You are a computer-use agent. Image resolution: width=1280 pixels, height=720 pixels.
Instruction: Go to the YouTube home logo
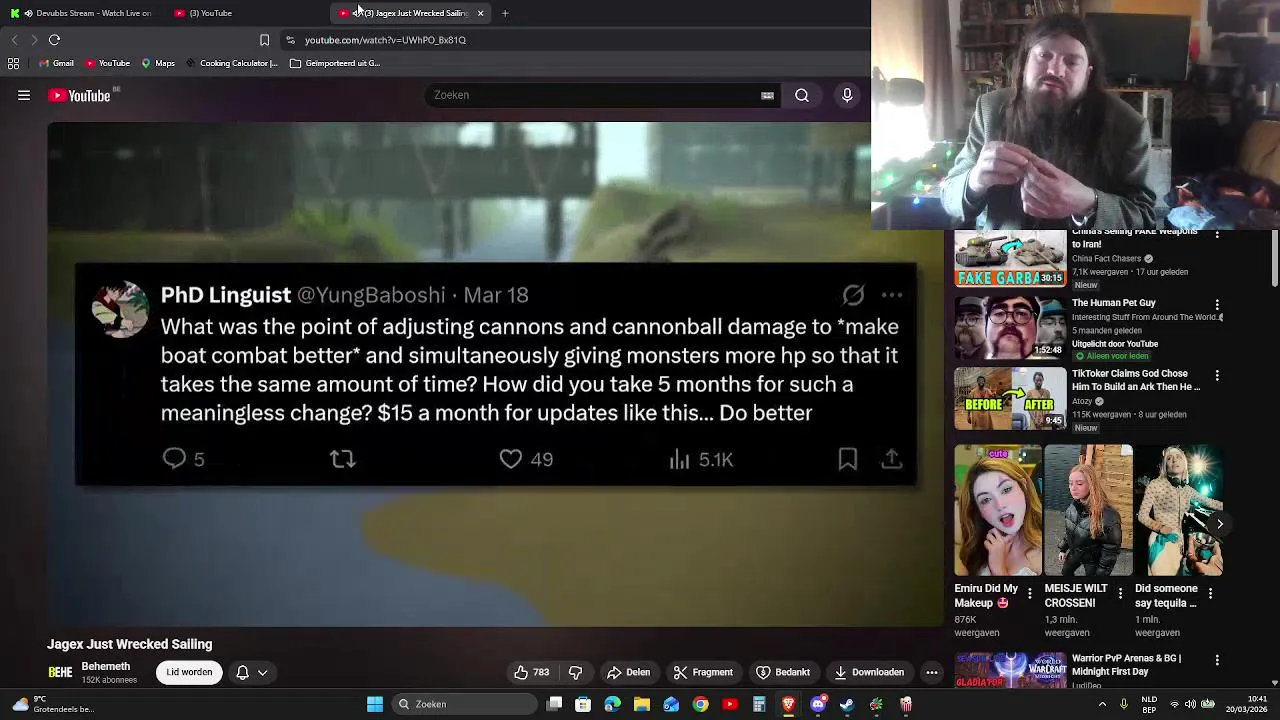pos(79,95)
